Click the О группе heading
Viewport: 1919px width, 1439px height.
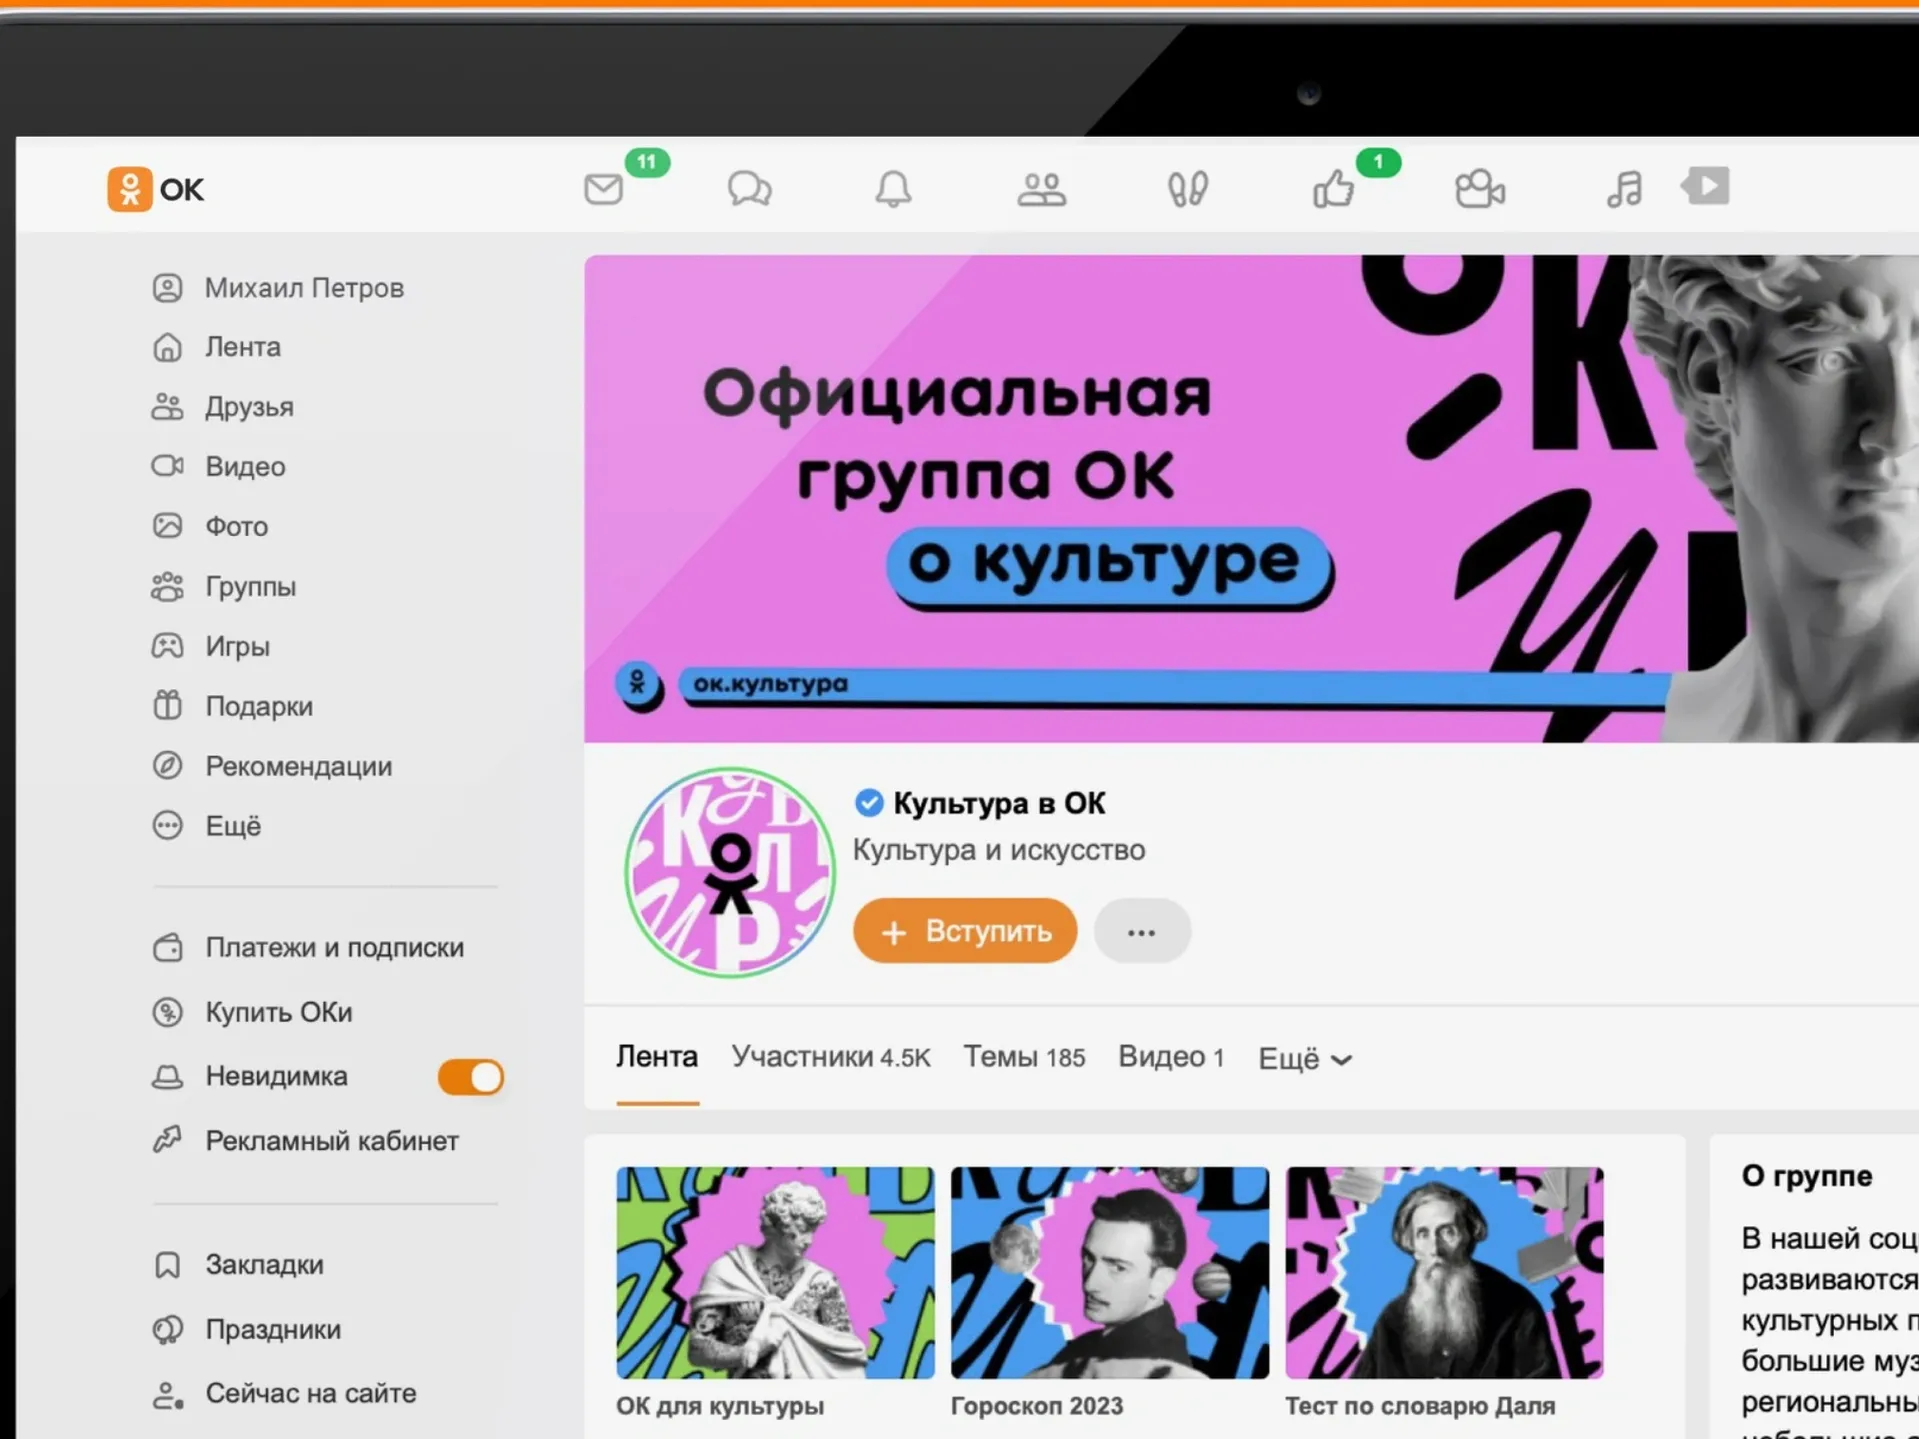click(x=1806, y=1176)
